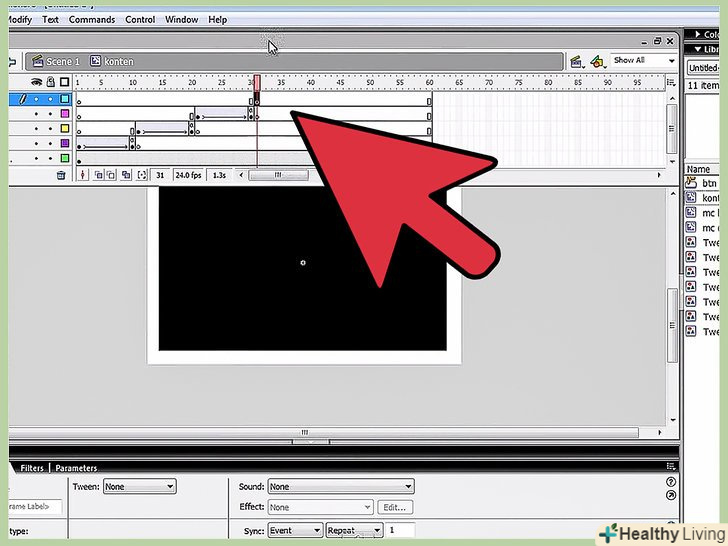
Task: Click the Show All Layers as Outlines square icon
Action: point(65,82)
